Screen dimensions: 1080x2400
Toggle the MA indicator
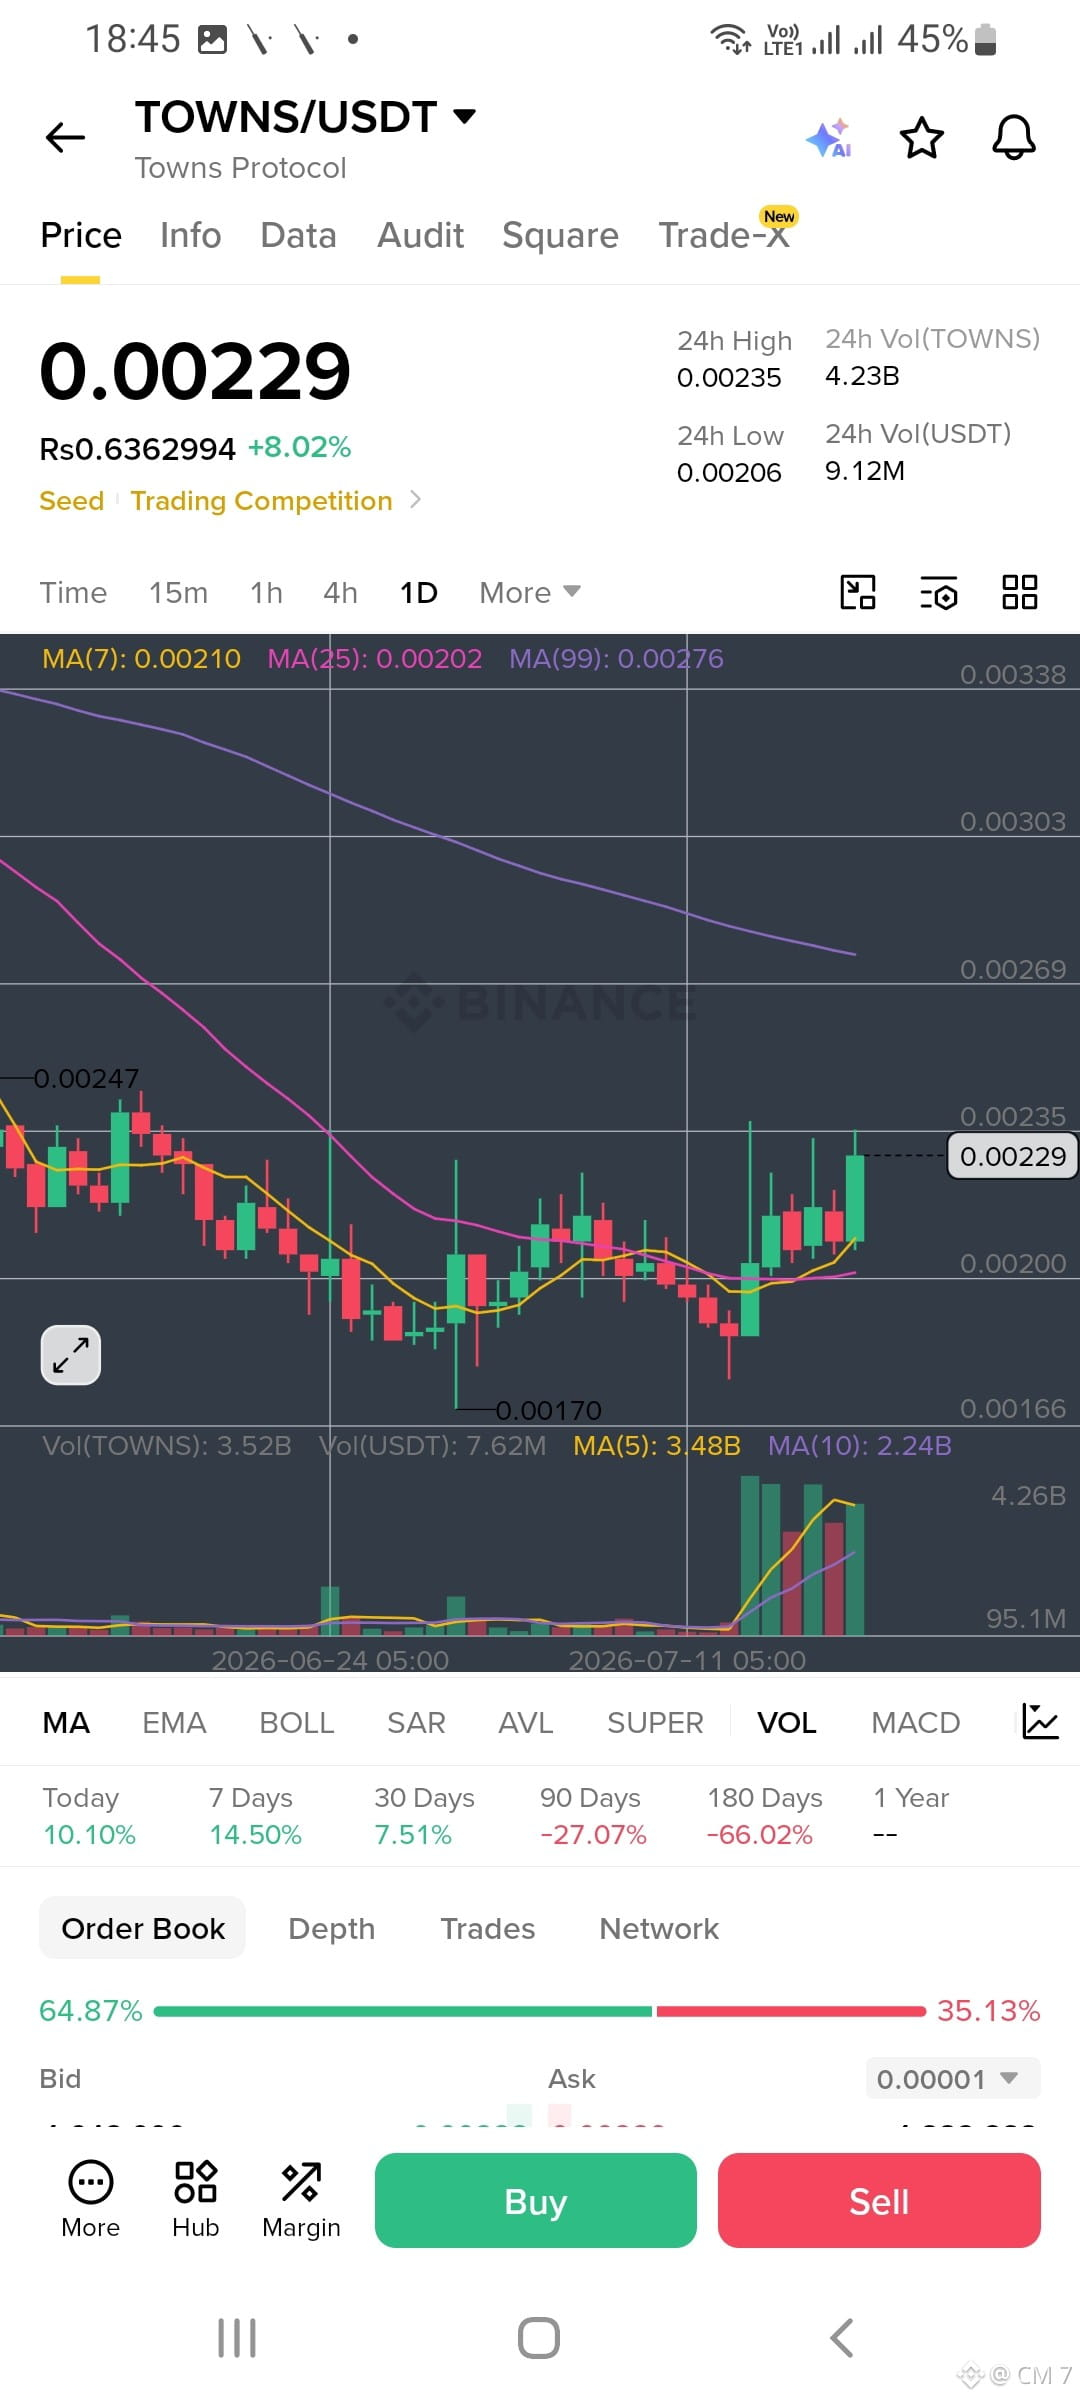click(x=66, y=1722)
